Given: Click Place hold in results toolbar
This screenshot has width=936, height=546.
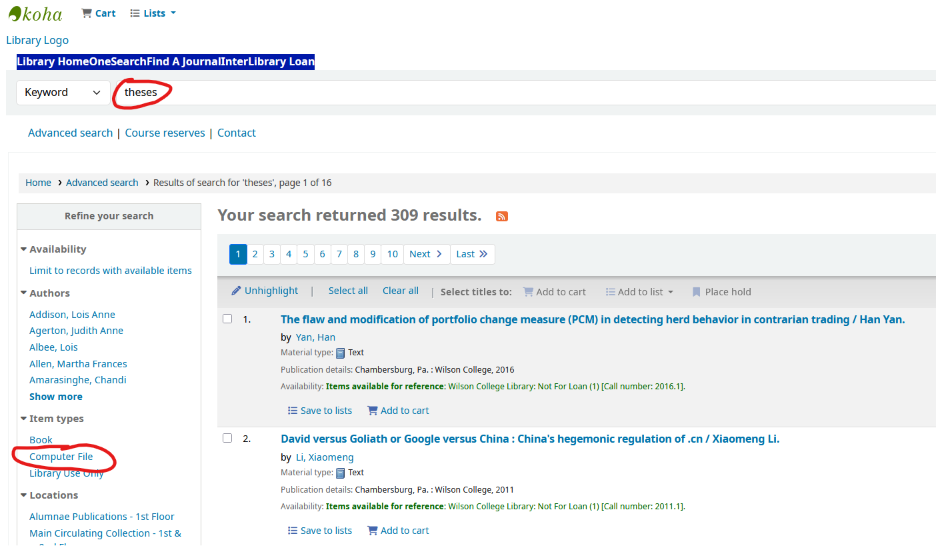Looking at the screenshot, I should point(721,292).
